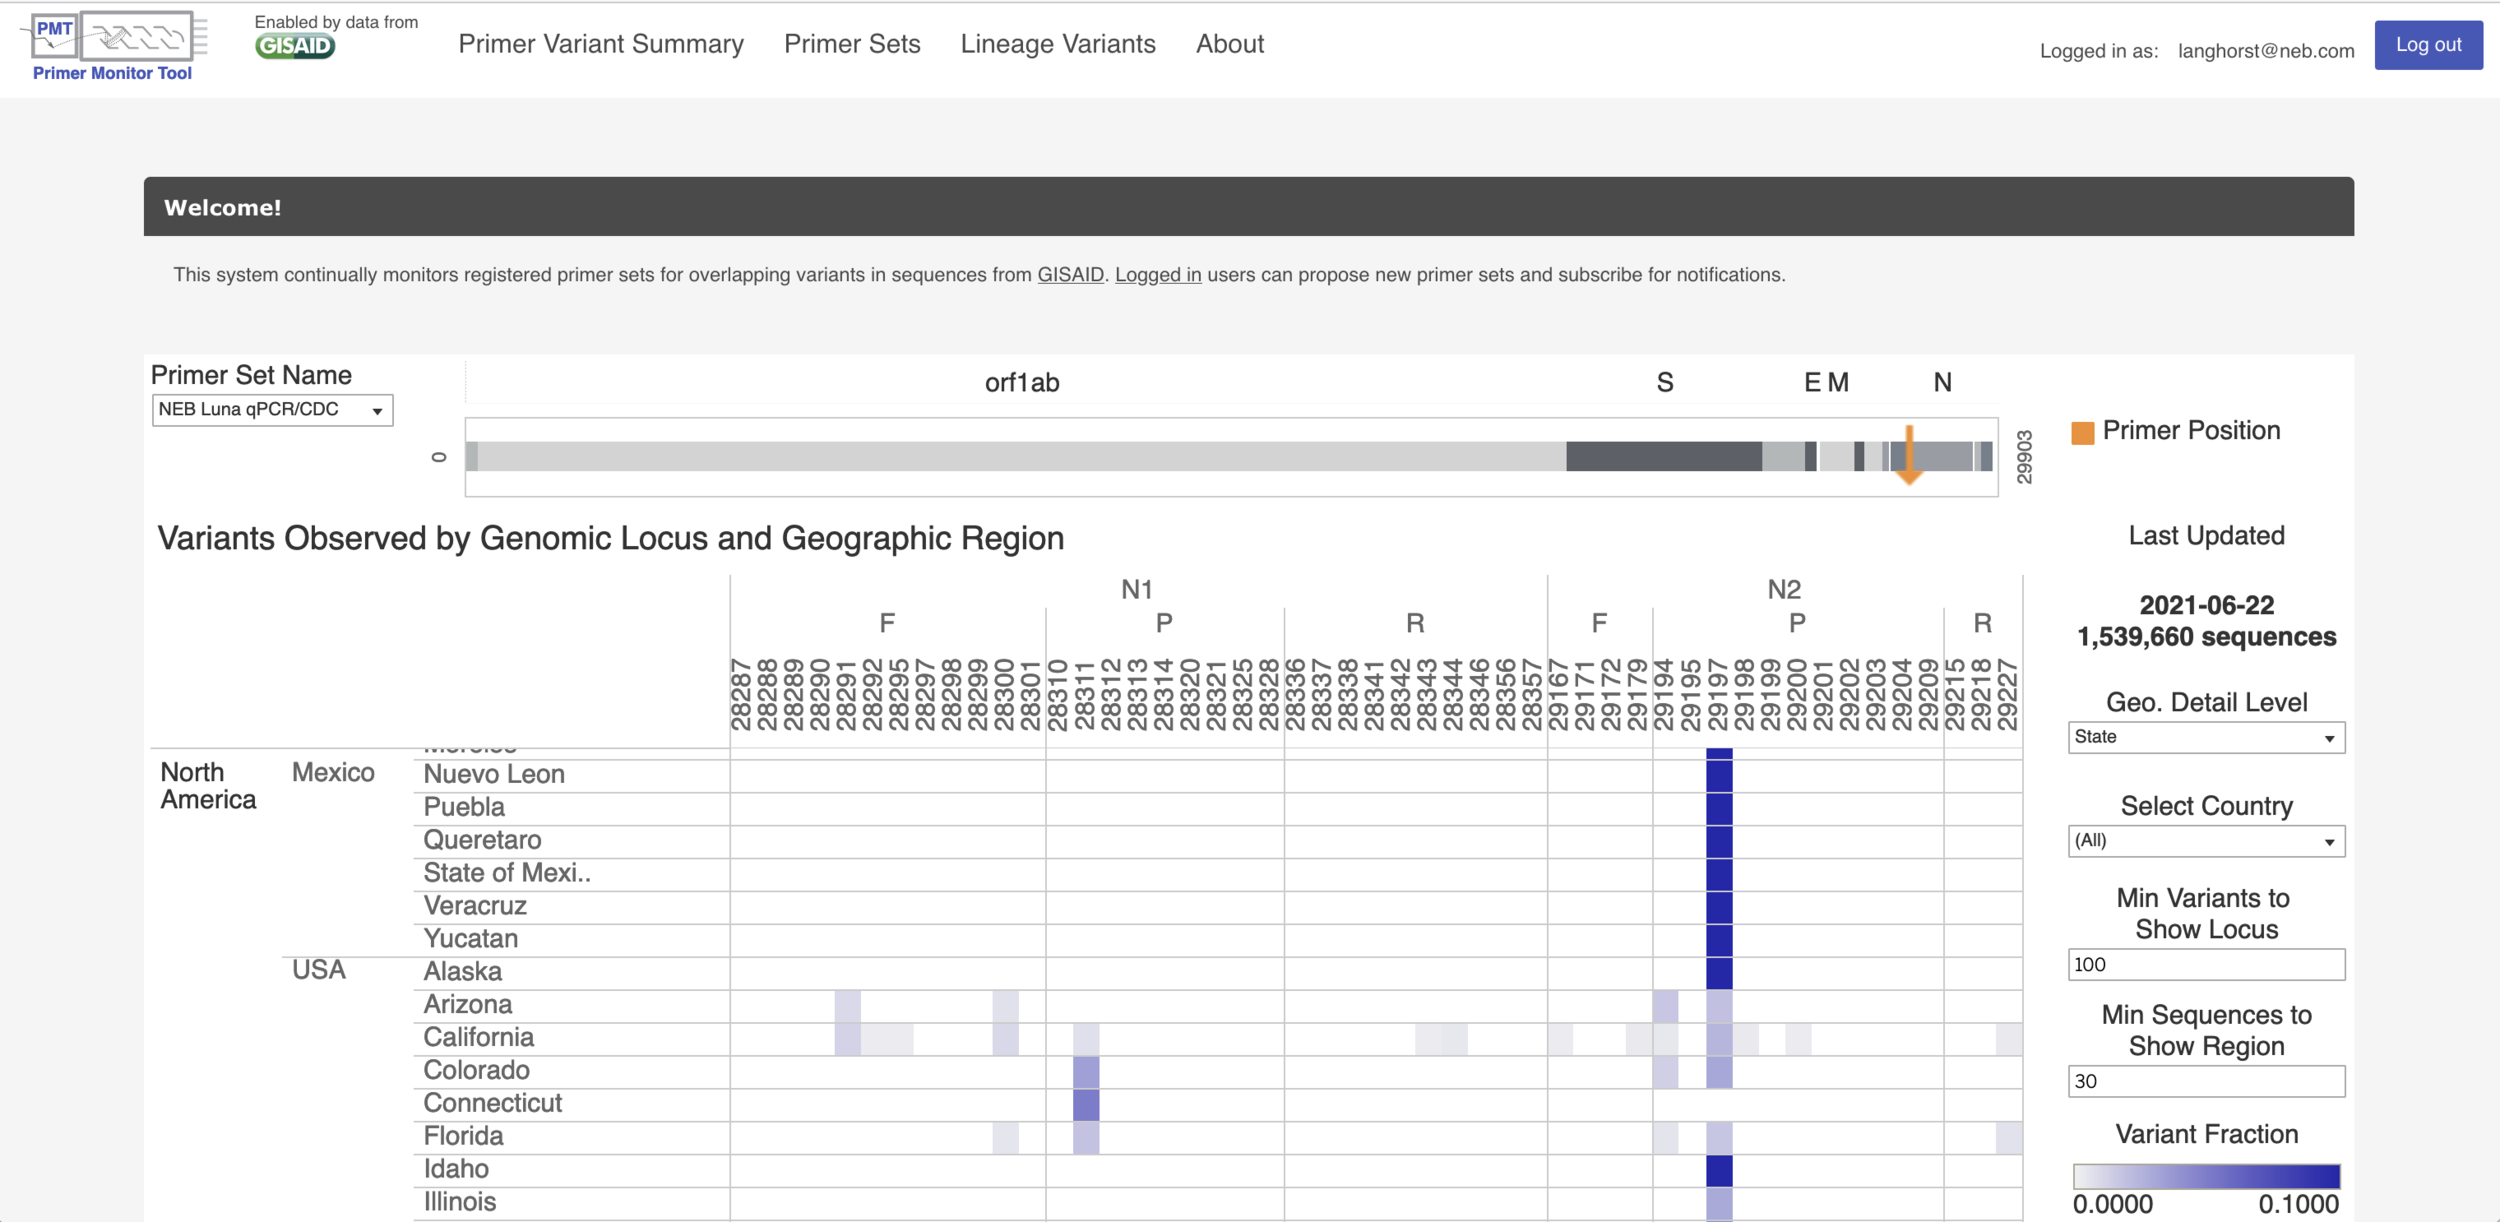Follow the GISAID link in welcome text
2500x1222 pixels.
(x=1070, y=275)
